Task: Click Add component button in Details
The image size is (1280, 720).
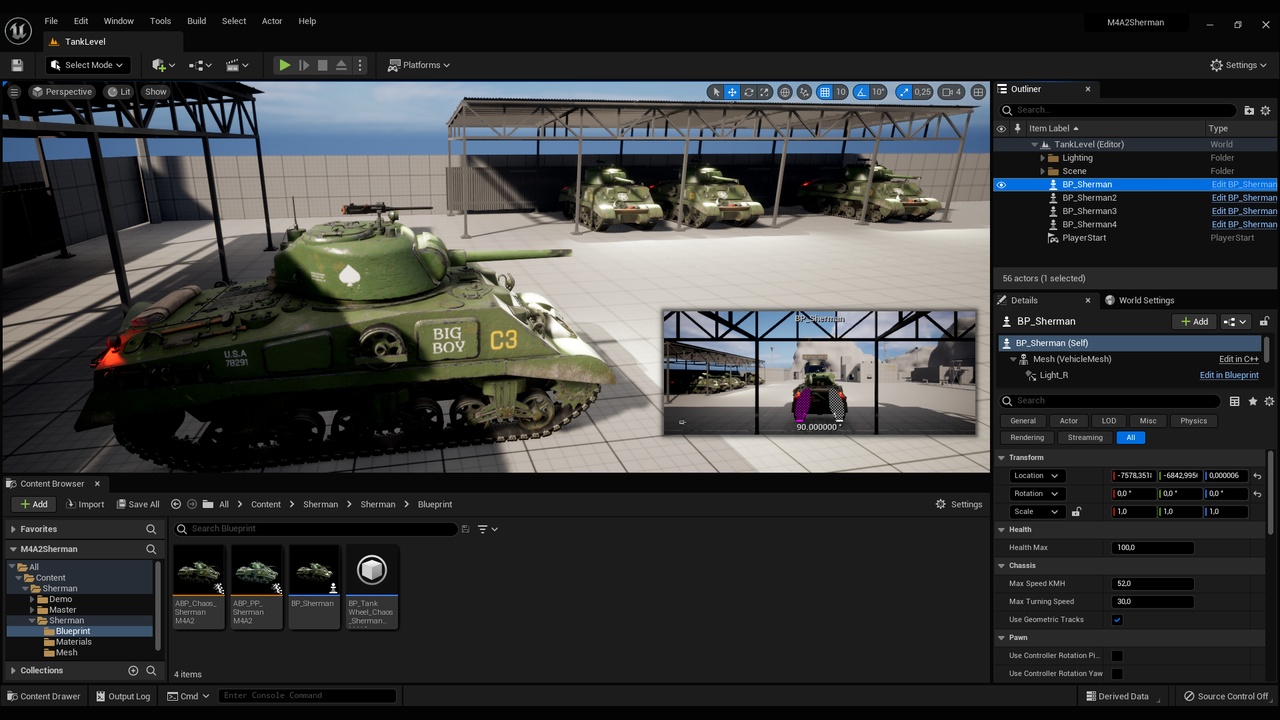Action: pyautogui.click(x=1194, y=321)
